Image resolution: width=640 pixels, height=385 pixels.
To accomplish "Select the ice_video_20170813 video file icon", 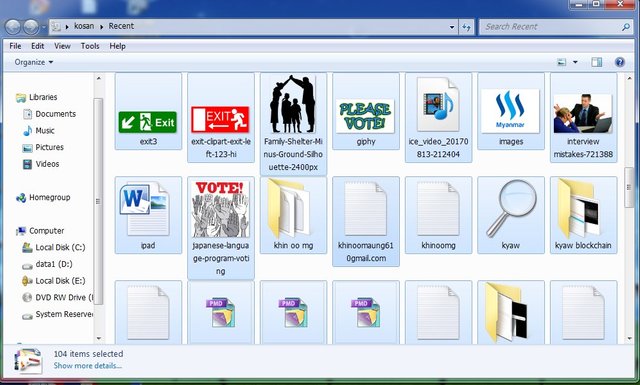I will coord(438,105).
